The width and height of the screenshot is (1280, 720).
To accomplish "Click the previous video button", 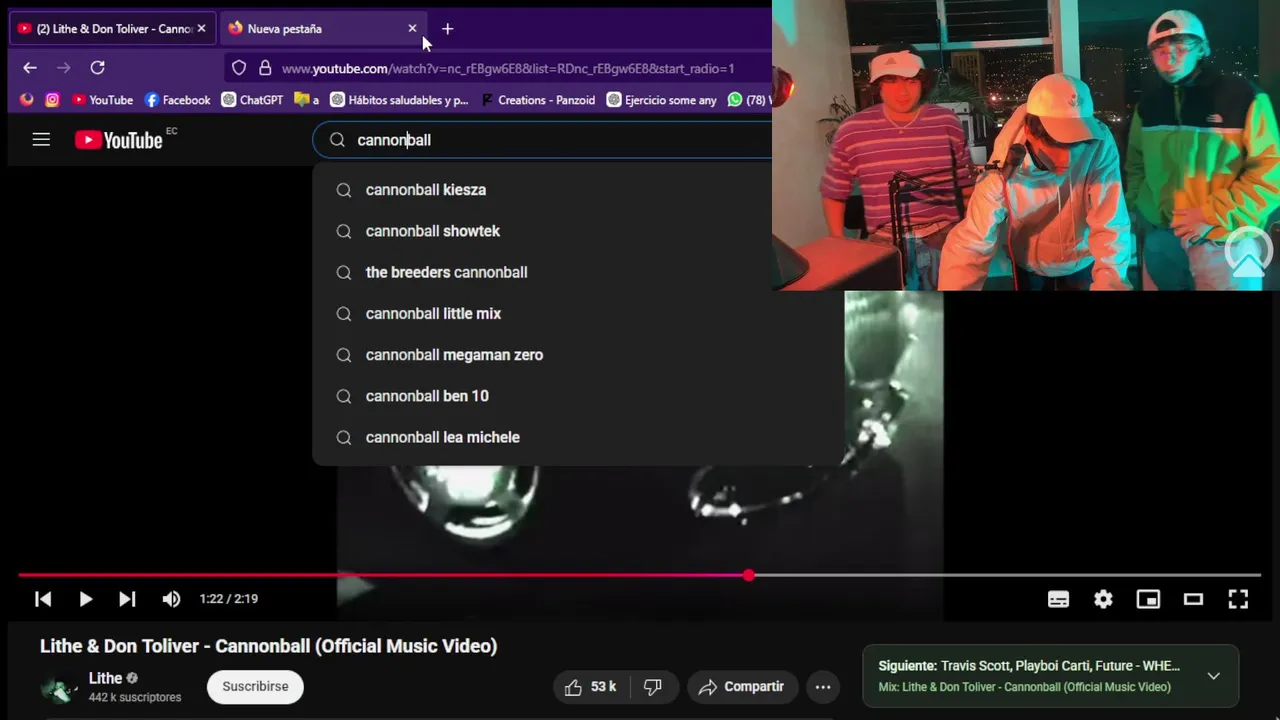I will pyautogui.click(x=43, y=599).
